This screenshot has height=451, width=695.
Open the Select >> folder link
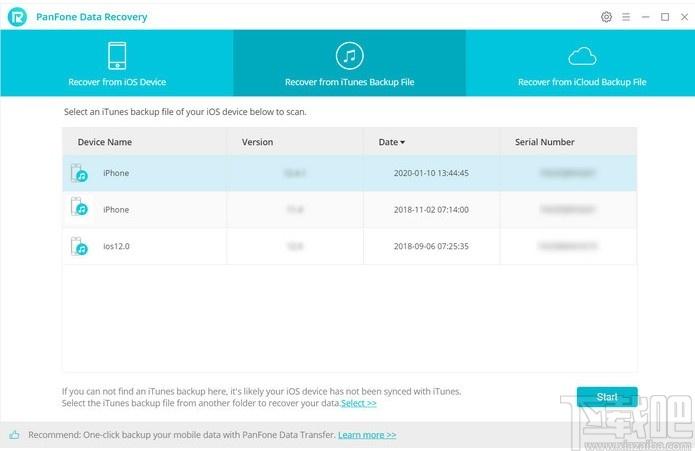point(359,403)
